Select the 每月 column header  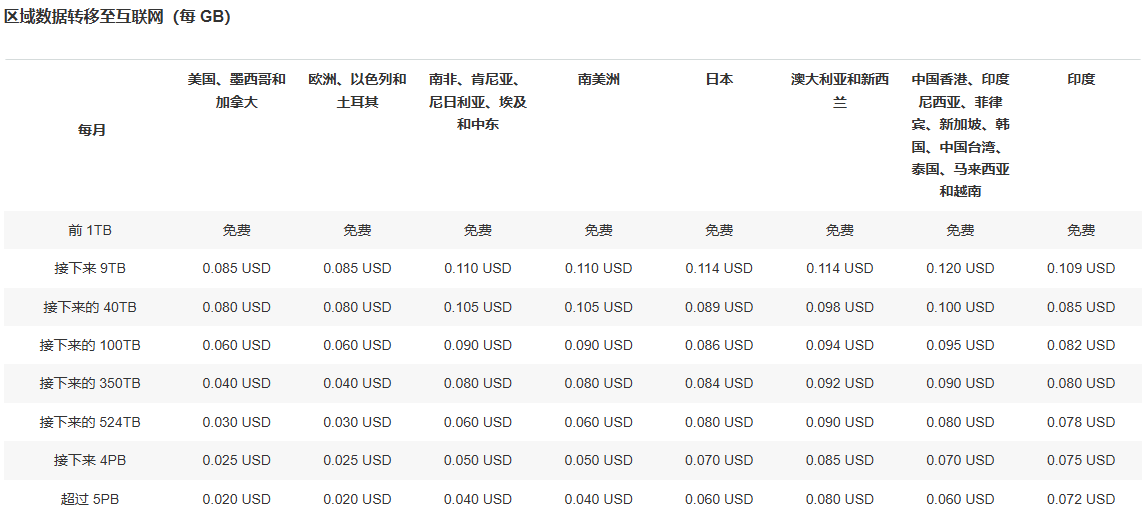91,130
